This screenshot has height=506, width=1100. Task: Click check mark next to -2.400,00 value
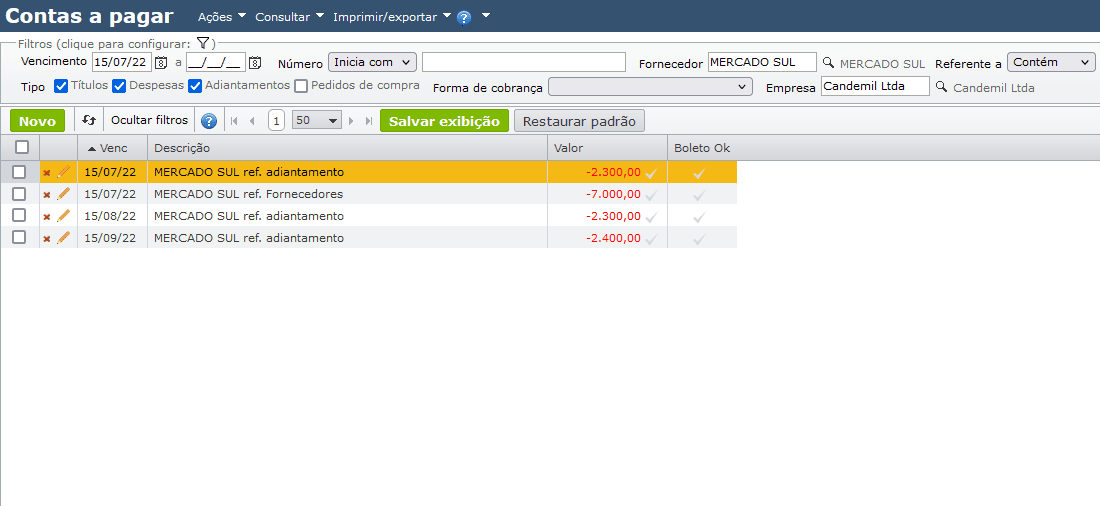click(651, 239)
